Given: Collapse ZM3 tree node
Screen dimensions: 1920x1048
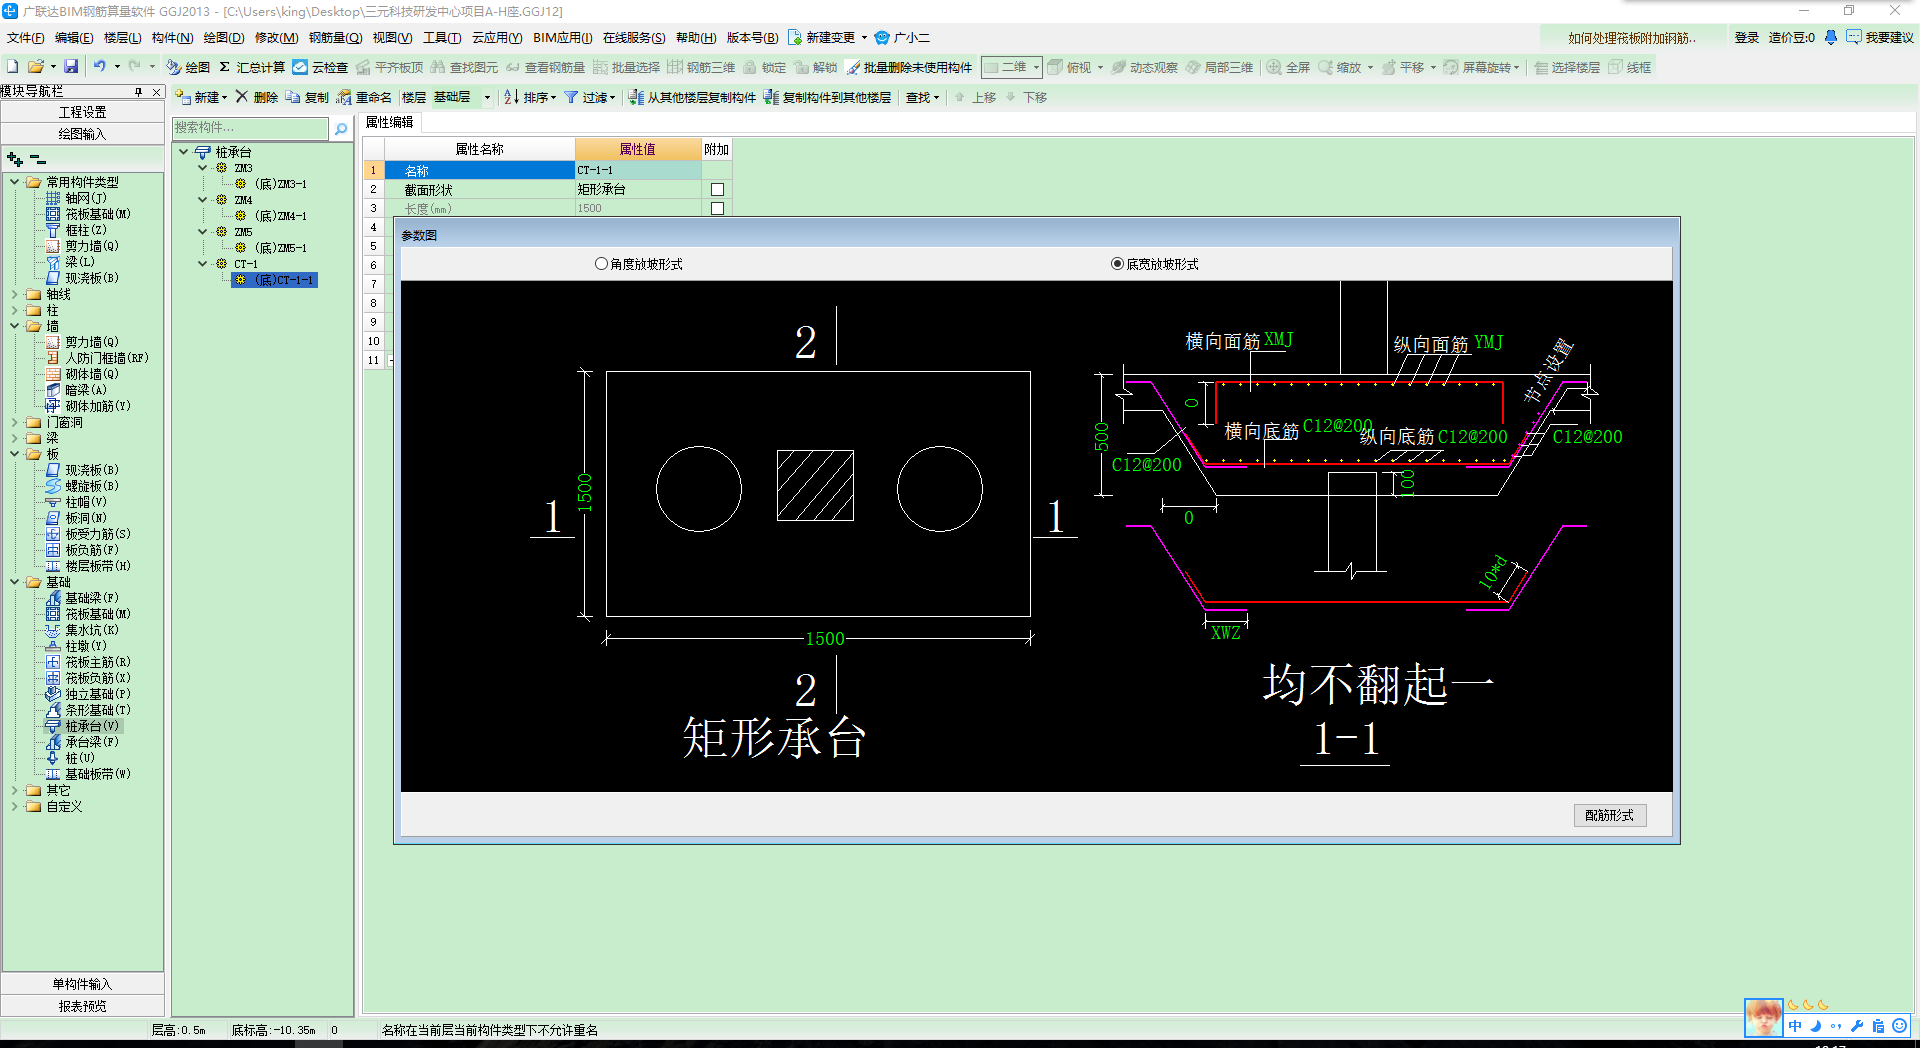Looking at the screenshot, I should click(202, 168).
